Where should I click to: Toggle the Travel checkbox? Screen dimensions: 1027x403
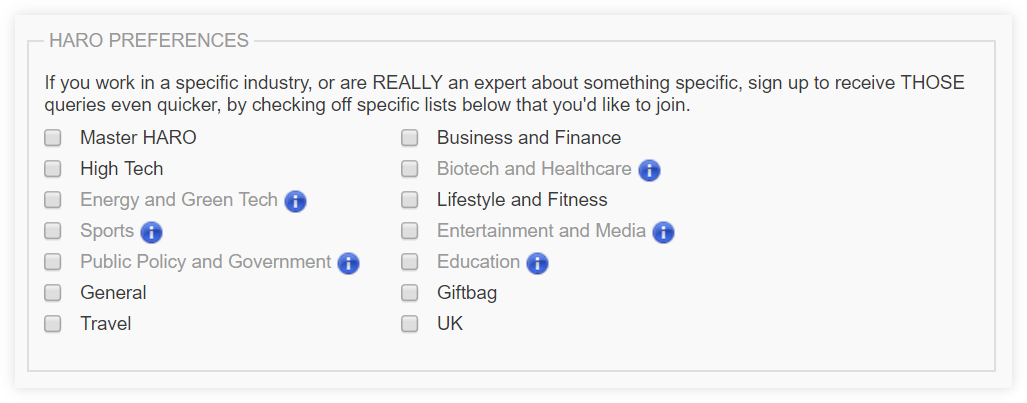(x=52, y=324)
